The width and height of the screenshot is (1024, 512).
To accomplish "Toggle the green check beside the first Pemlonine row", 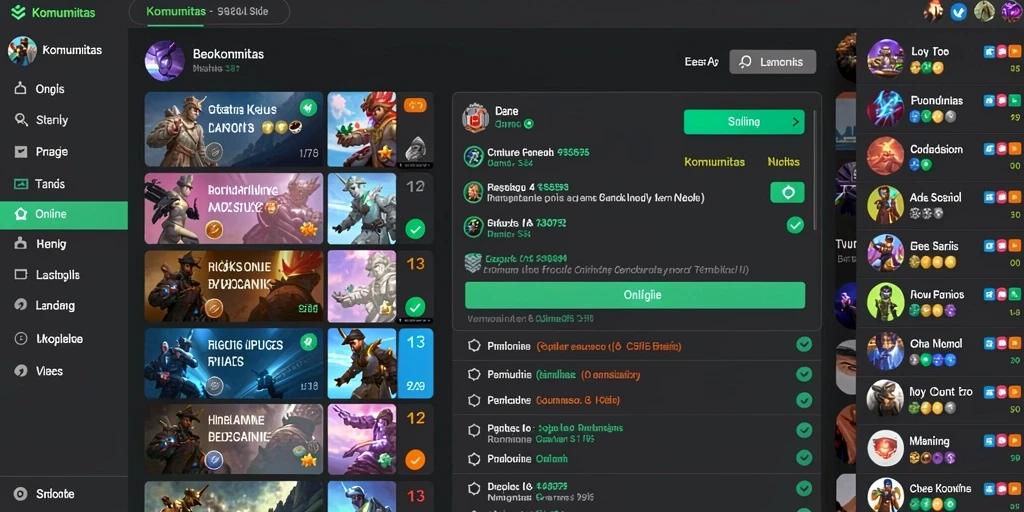I will pos(804,345).
